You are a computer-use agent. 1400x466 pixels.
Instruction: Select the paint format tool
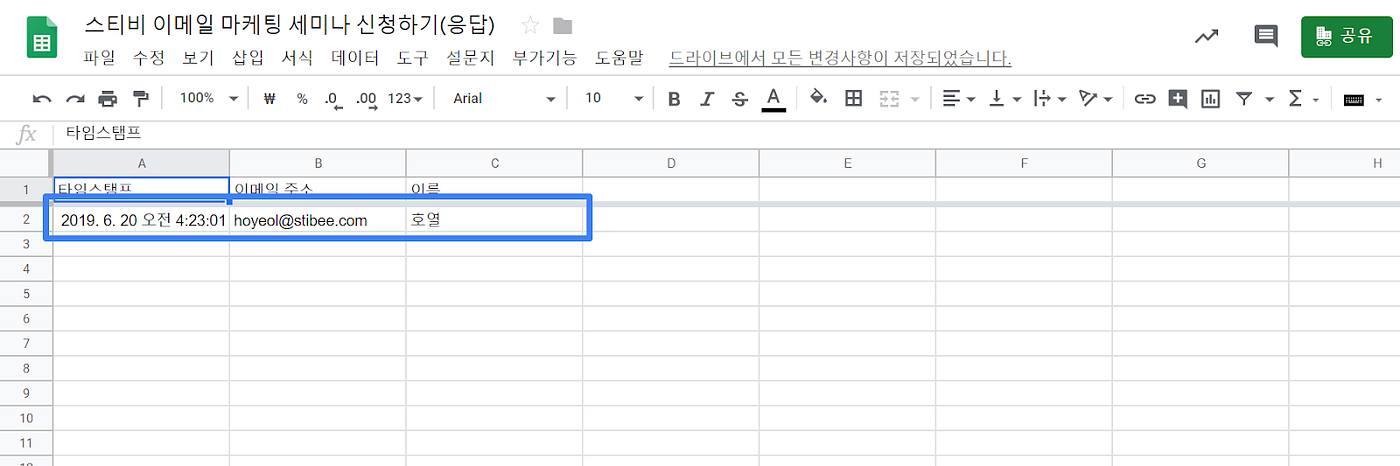tap(141, 98)
